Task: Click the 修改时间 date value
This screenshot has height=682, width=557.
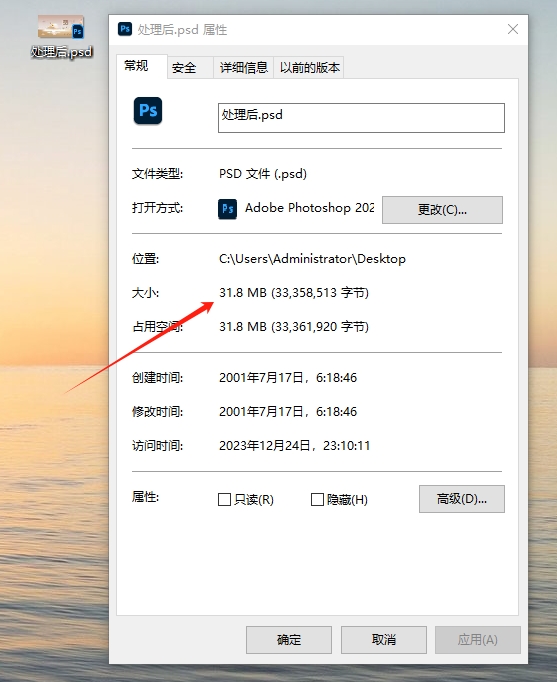Action: click(288, 411)
